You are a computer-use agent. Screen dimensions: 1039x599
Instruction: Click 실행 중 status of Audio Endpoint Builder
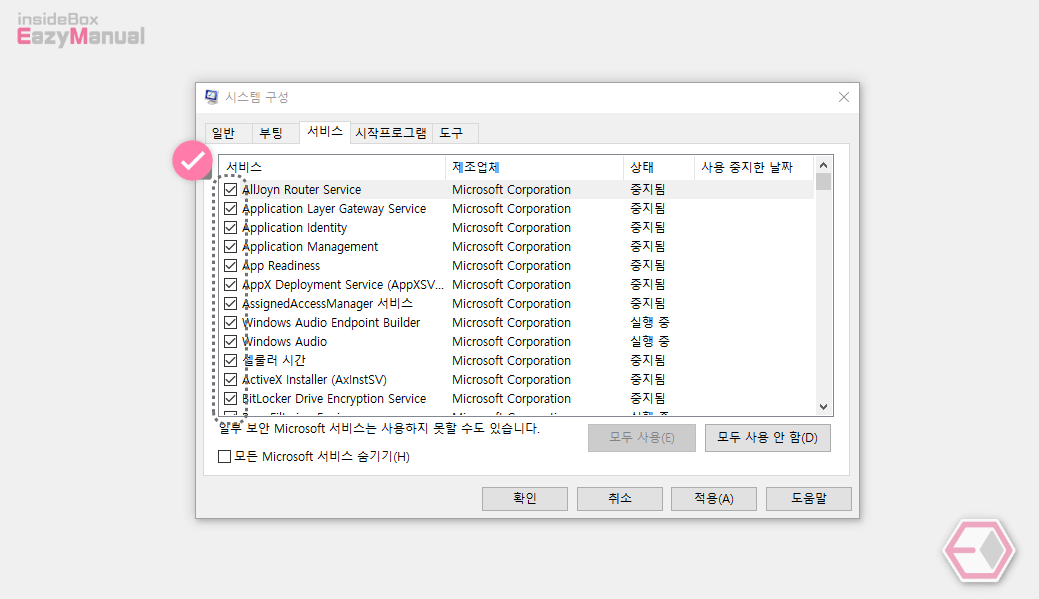pyautogui.click(x=649, y=323)
